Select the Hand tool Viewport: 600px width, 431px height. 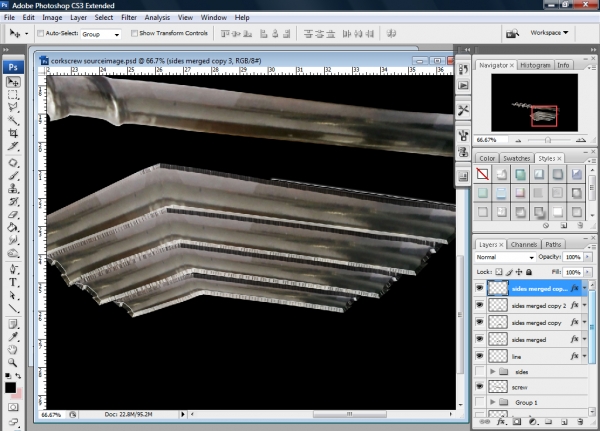click(13, 349)
